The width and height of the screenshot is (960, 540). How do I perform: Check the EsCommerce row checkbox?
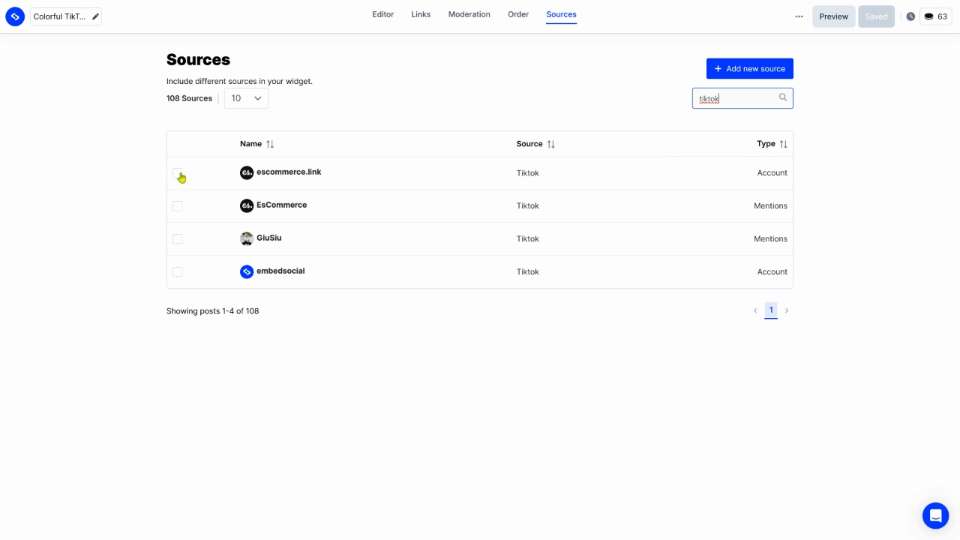point(178,206)
